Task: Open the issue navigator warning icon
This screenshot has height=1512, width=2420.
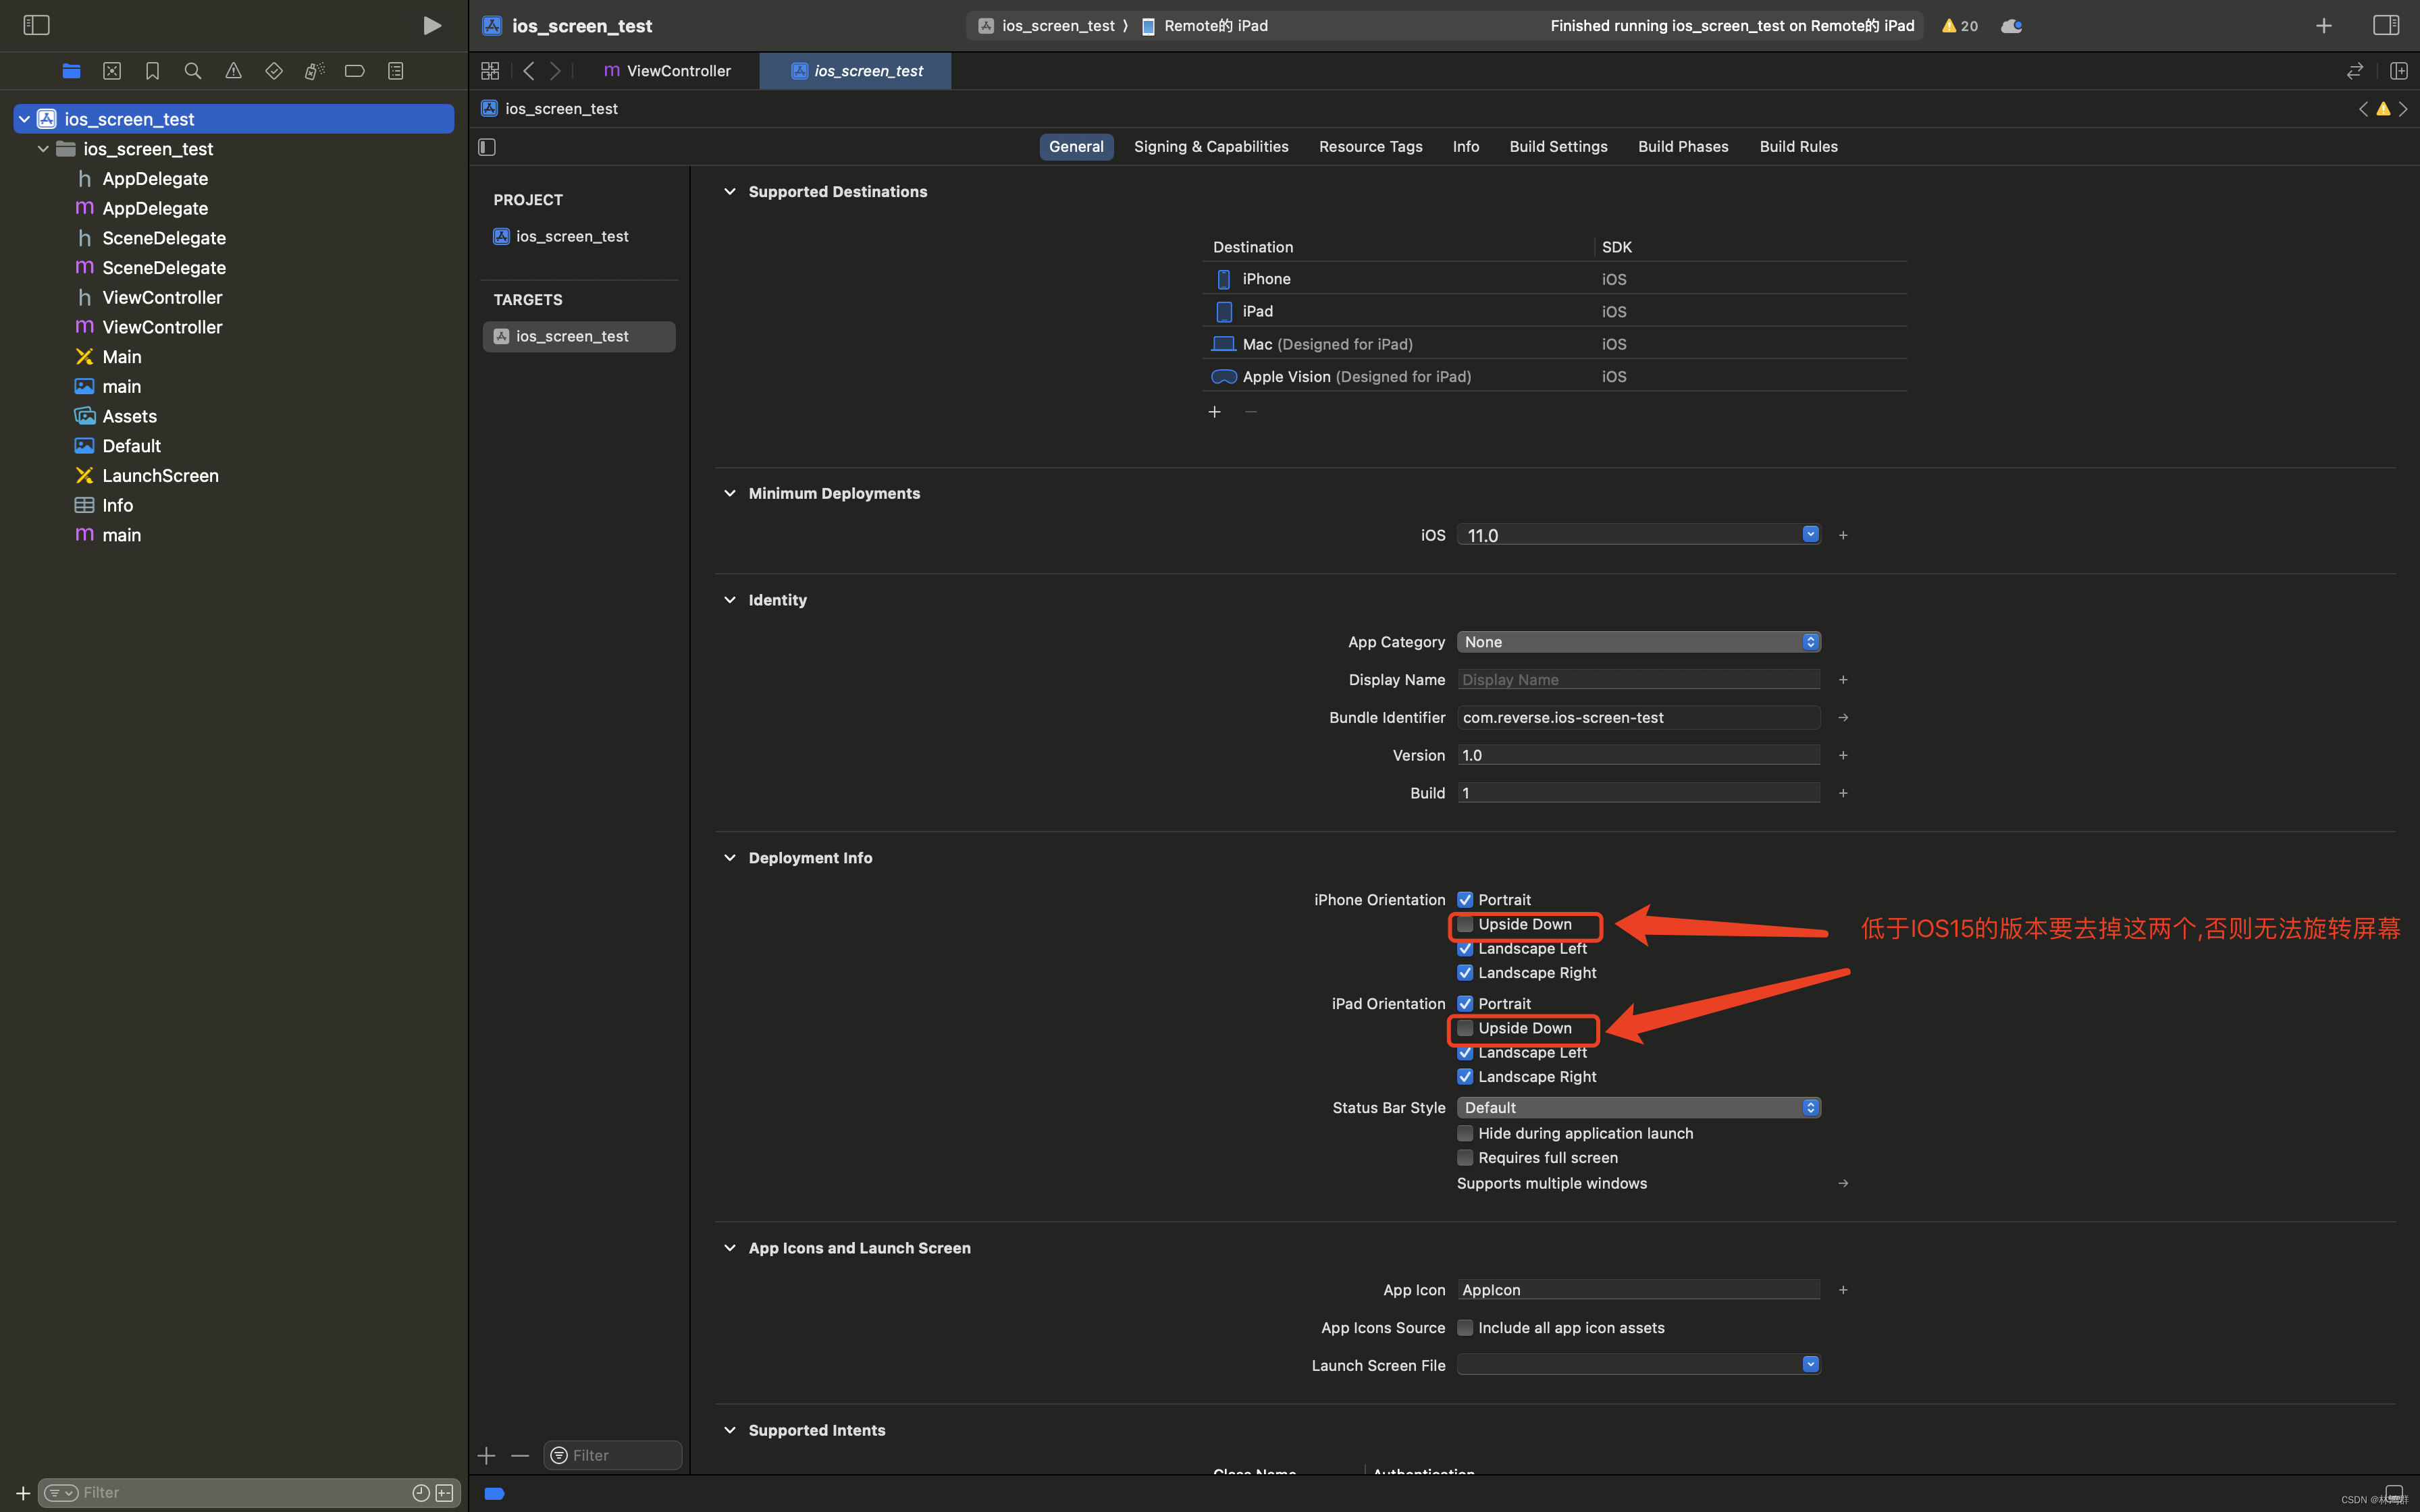Action: point(233,71)
